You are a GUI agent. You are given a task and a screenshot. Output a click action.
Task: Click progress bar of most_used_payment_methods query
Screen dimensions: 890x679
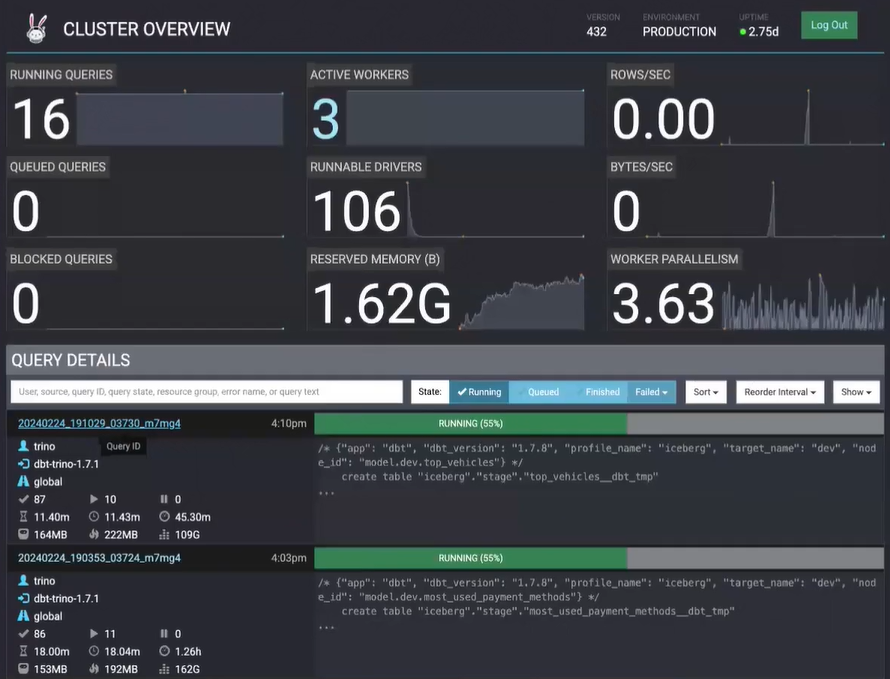coord(598,558)
